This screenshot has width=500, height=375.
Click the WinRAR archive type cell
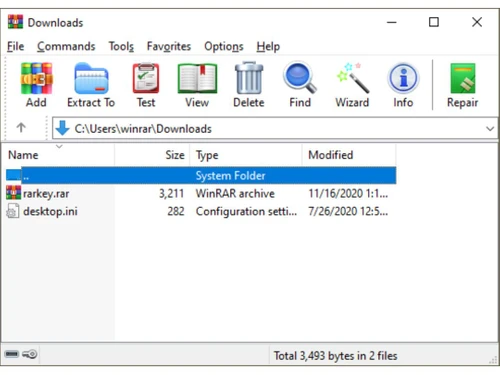[x=235, y=193]
